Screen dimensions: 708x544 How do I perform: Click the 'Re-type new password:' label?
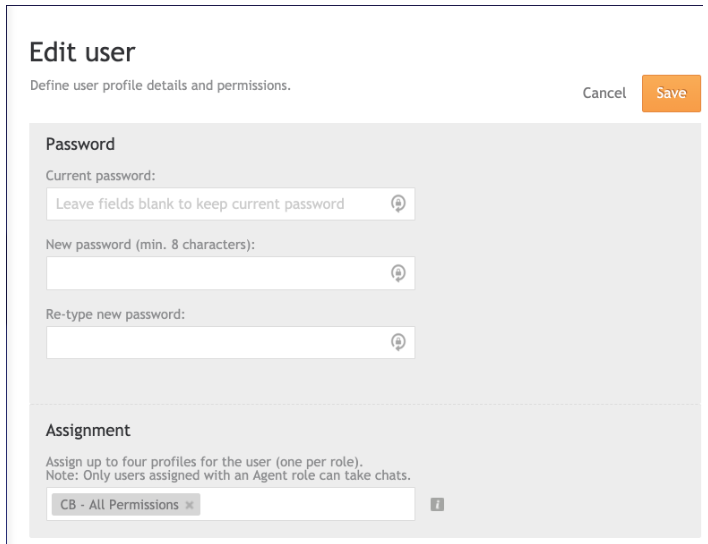pyautogui.click(x=115, y=314)
